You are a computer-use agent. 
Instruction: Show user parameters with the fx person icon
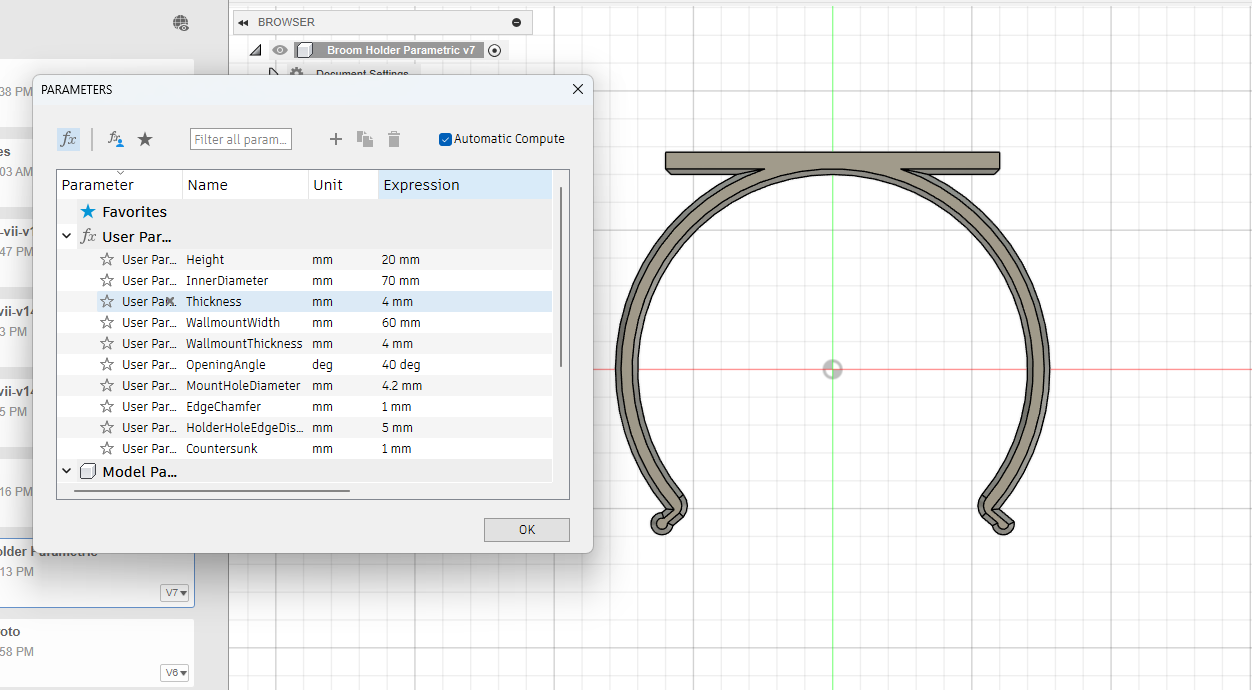click(116, 140)
